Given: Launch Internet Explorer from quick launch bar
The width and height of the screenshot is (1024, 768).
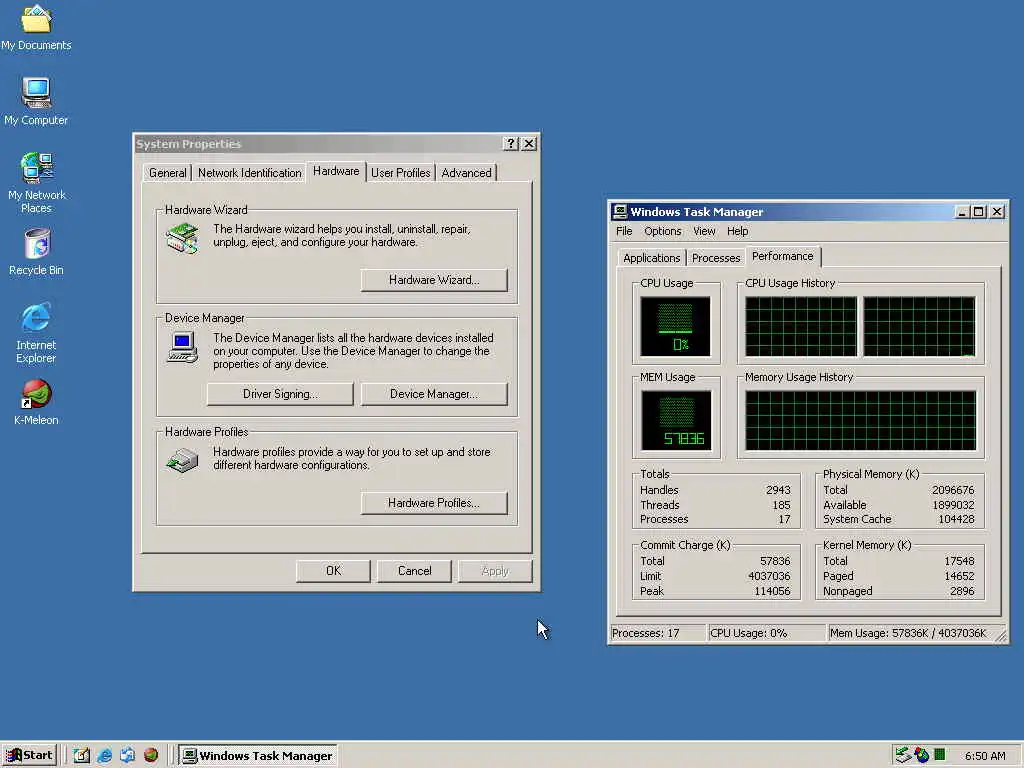Looking at the screenshot, I should point(104,755).
